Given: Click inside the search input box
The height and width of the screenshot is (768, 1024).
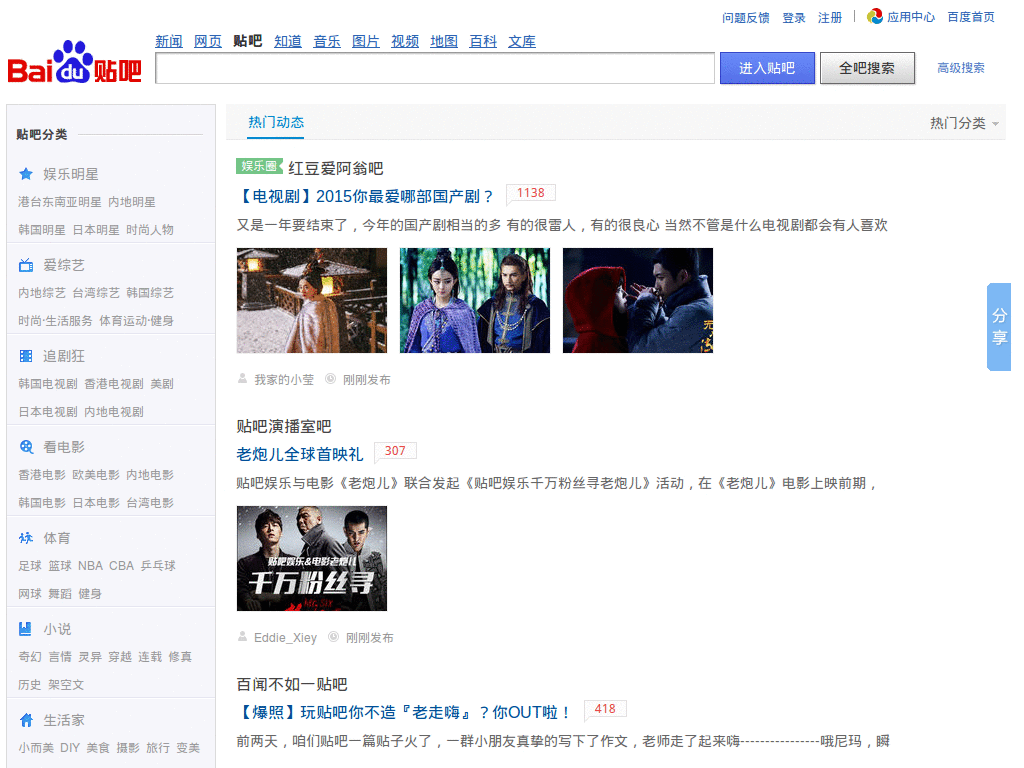Looking at the screenshot, I should pos(435,68).
